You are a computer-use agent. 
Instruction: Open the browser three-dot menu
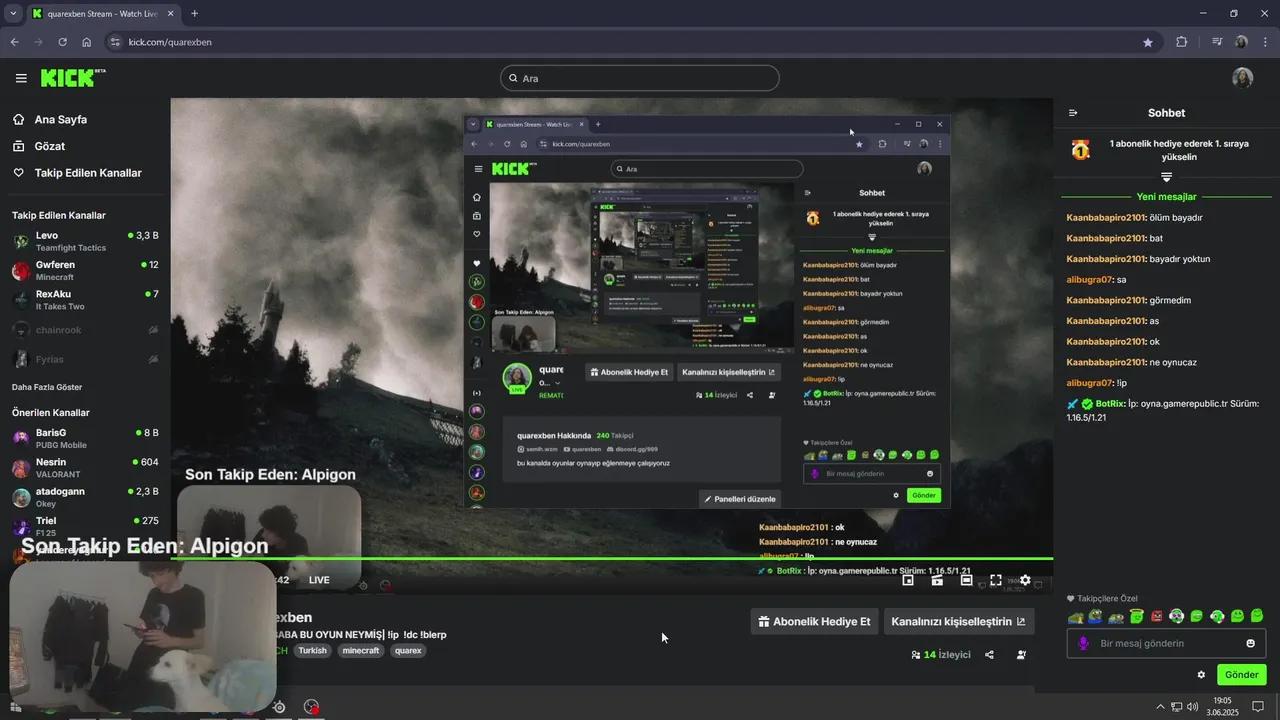pyautogui.click(x=1265, y=42)
